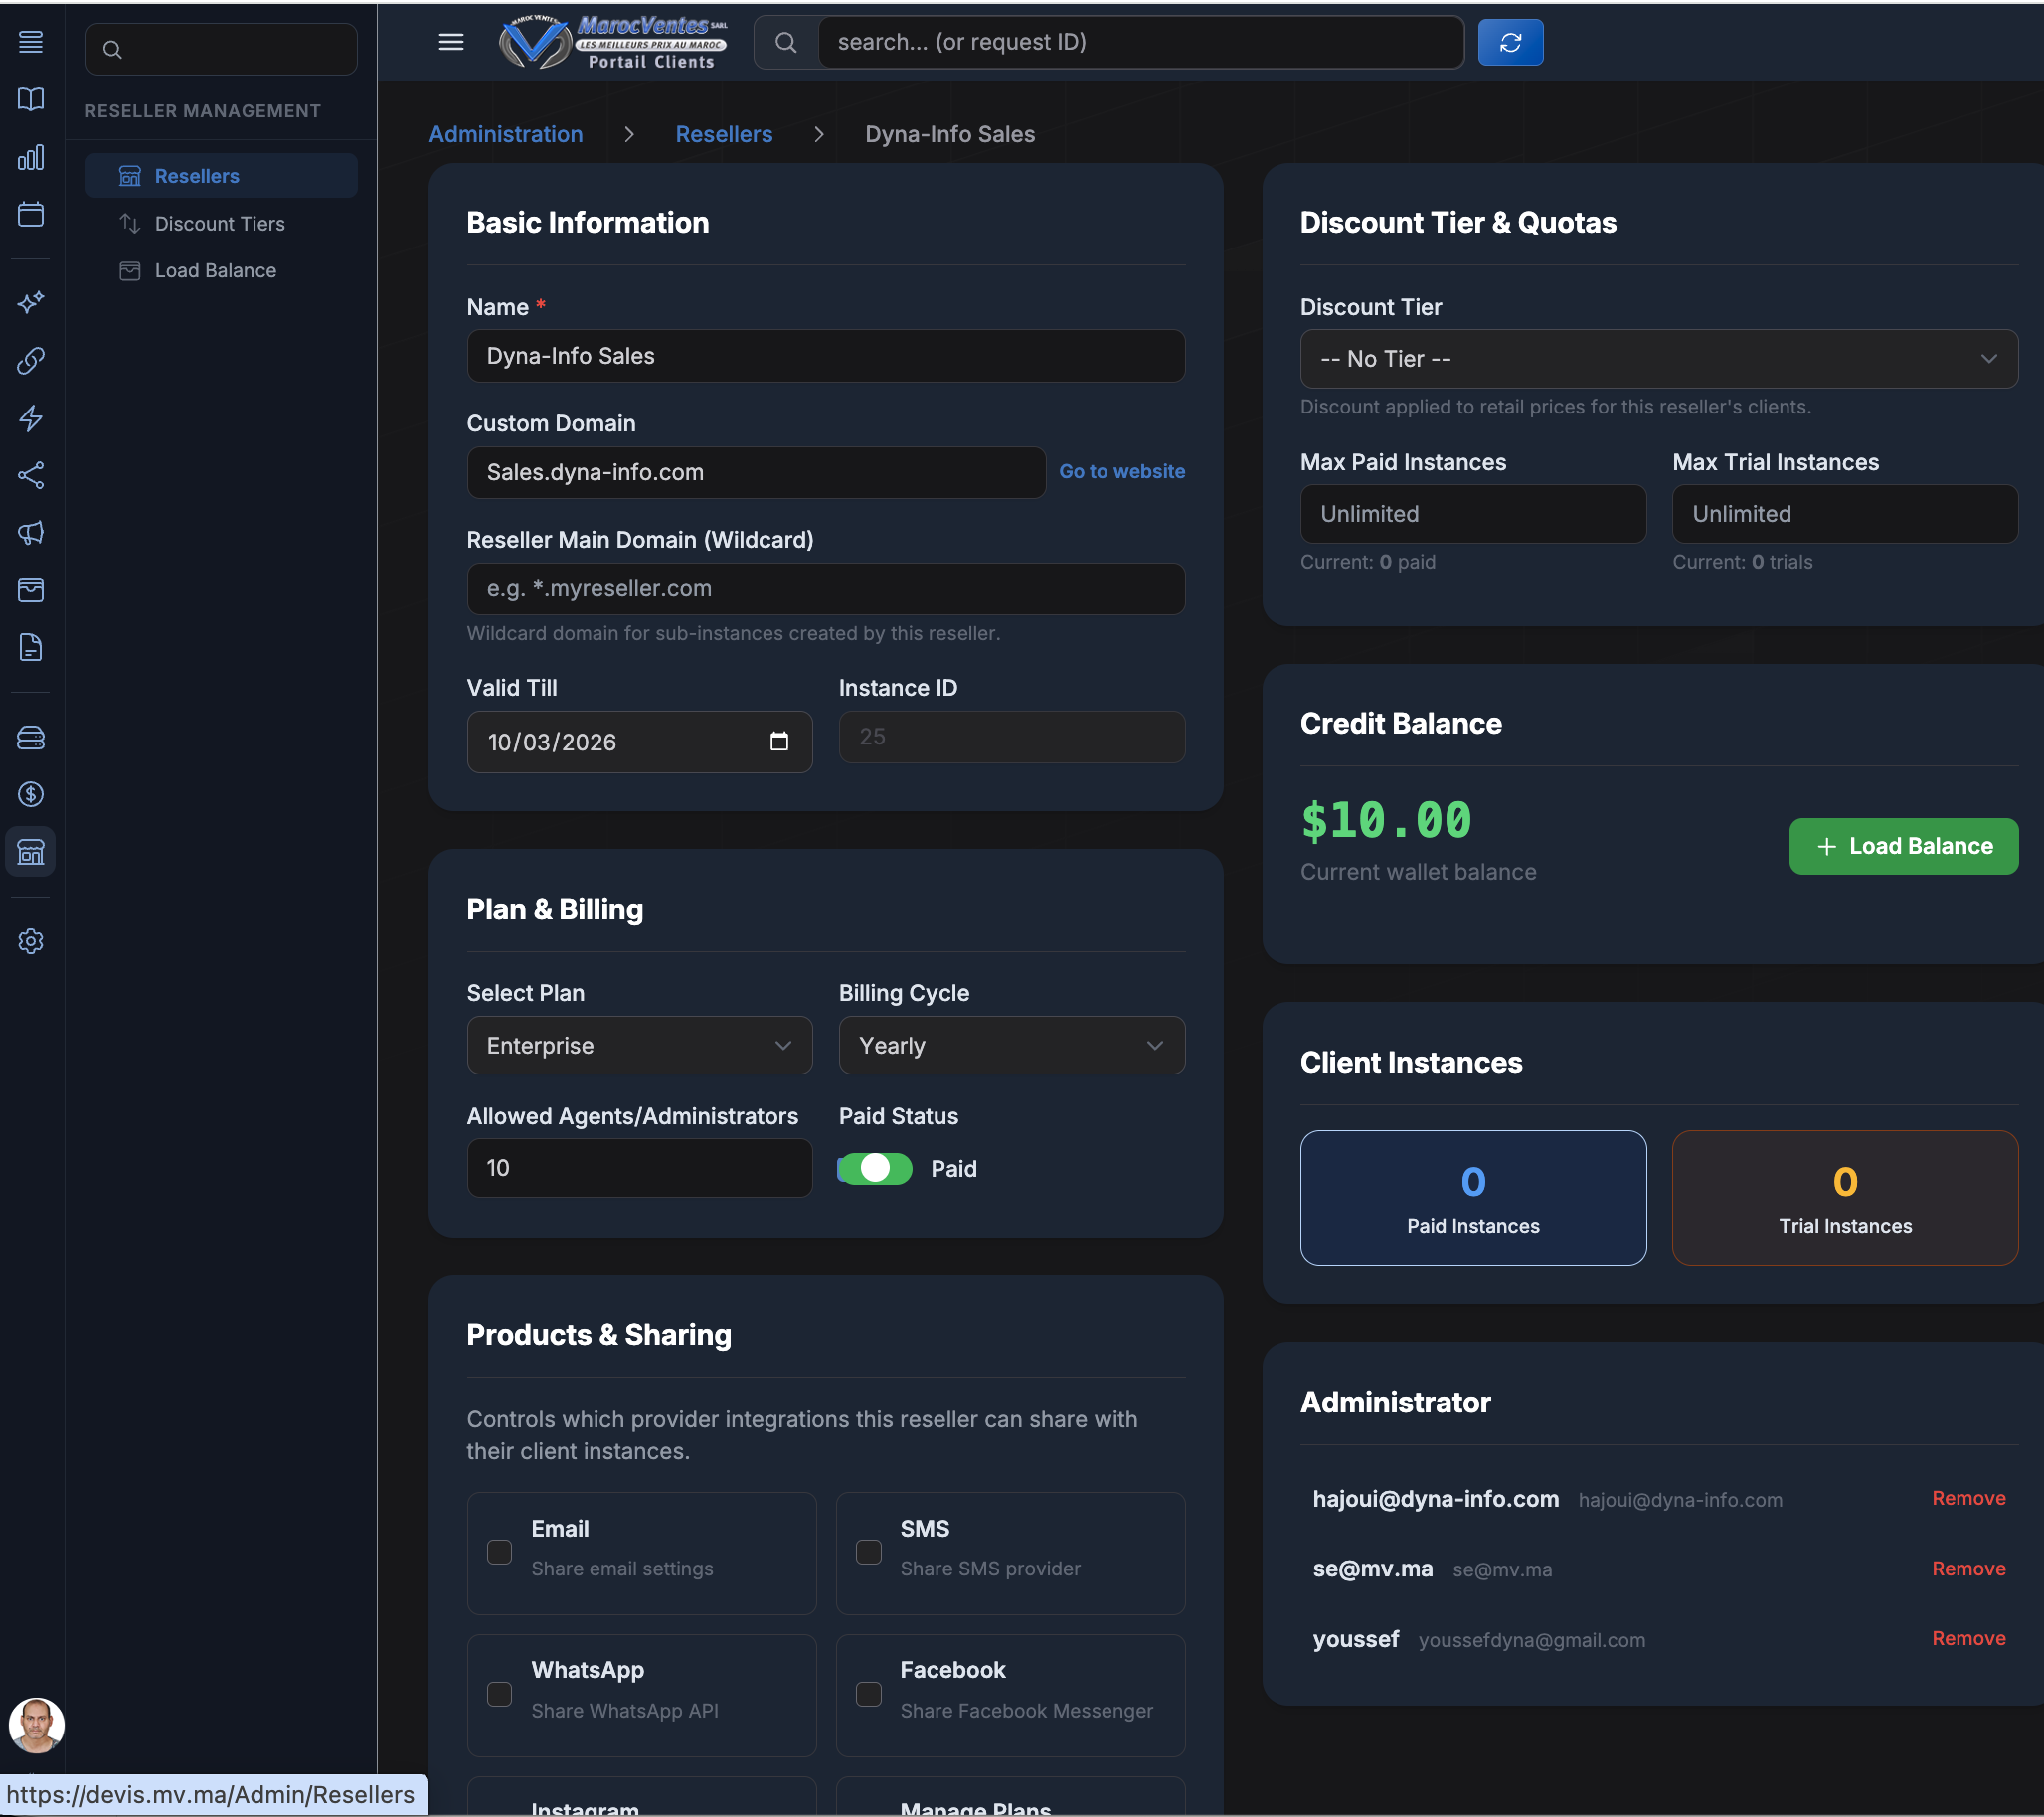Image resolution: width=2044 pixels, height=1817 pixels.
Task: Open the Select Plan dropdown showing Enterprise
Action: point(639,1045)
